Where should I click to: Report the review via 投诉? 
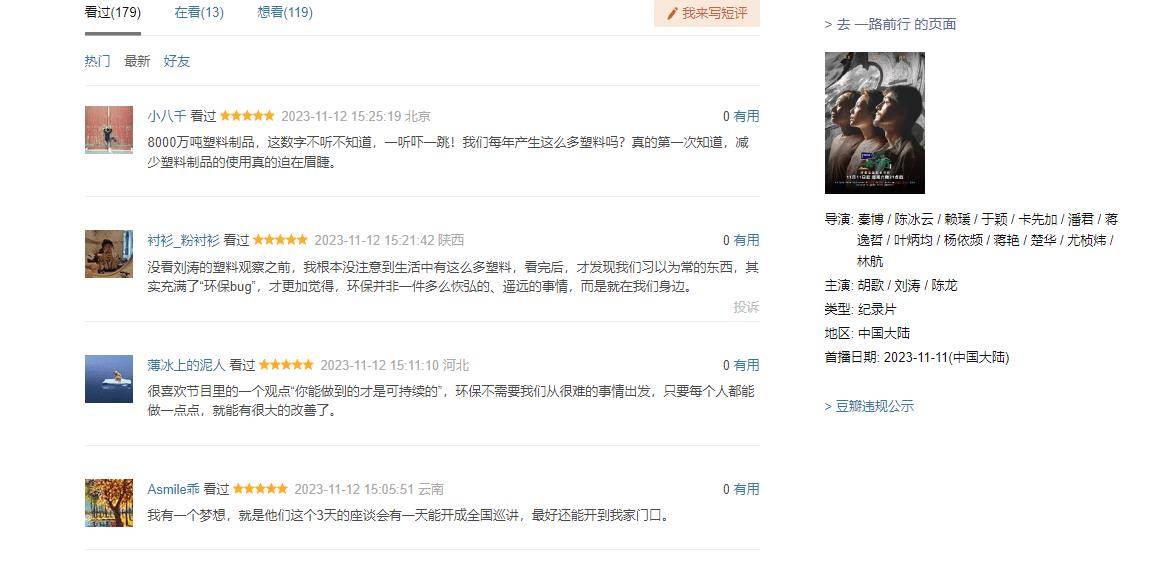pos(746,307)
